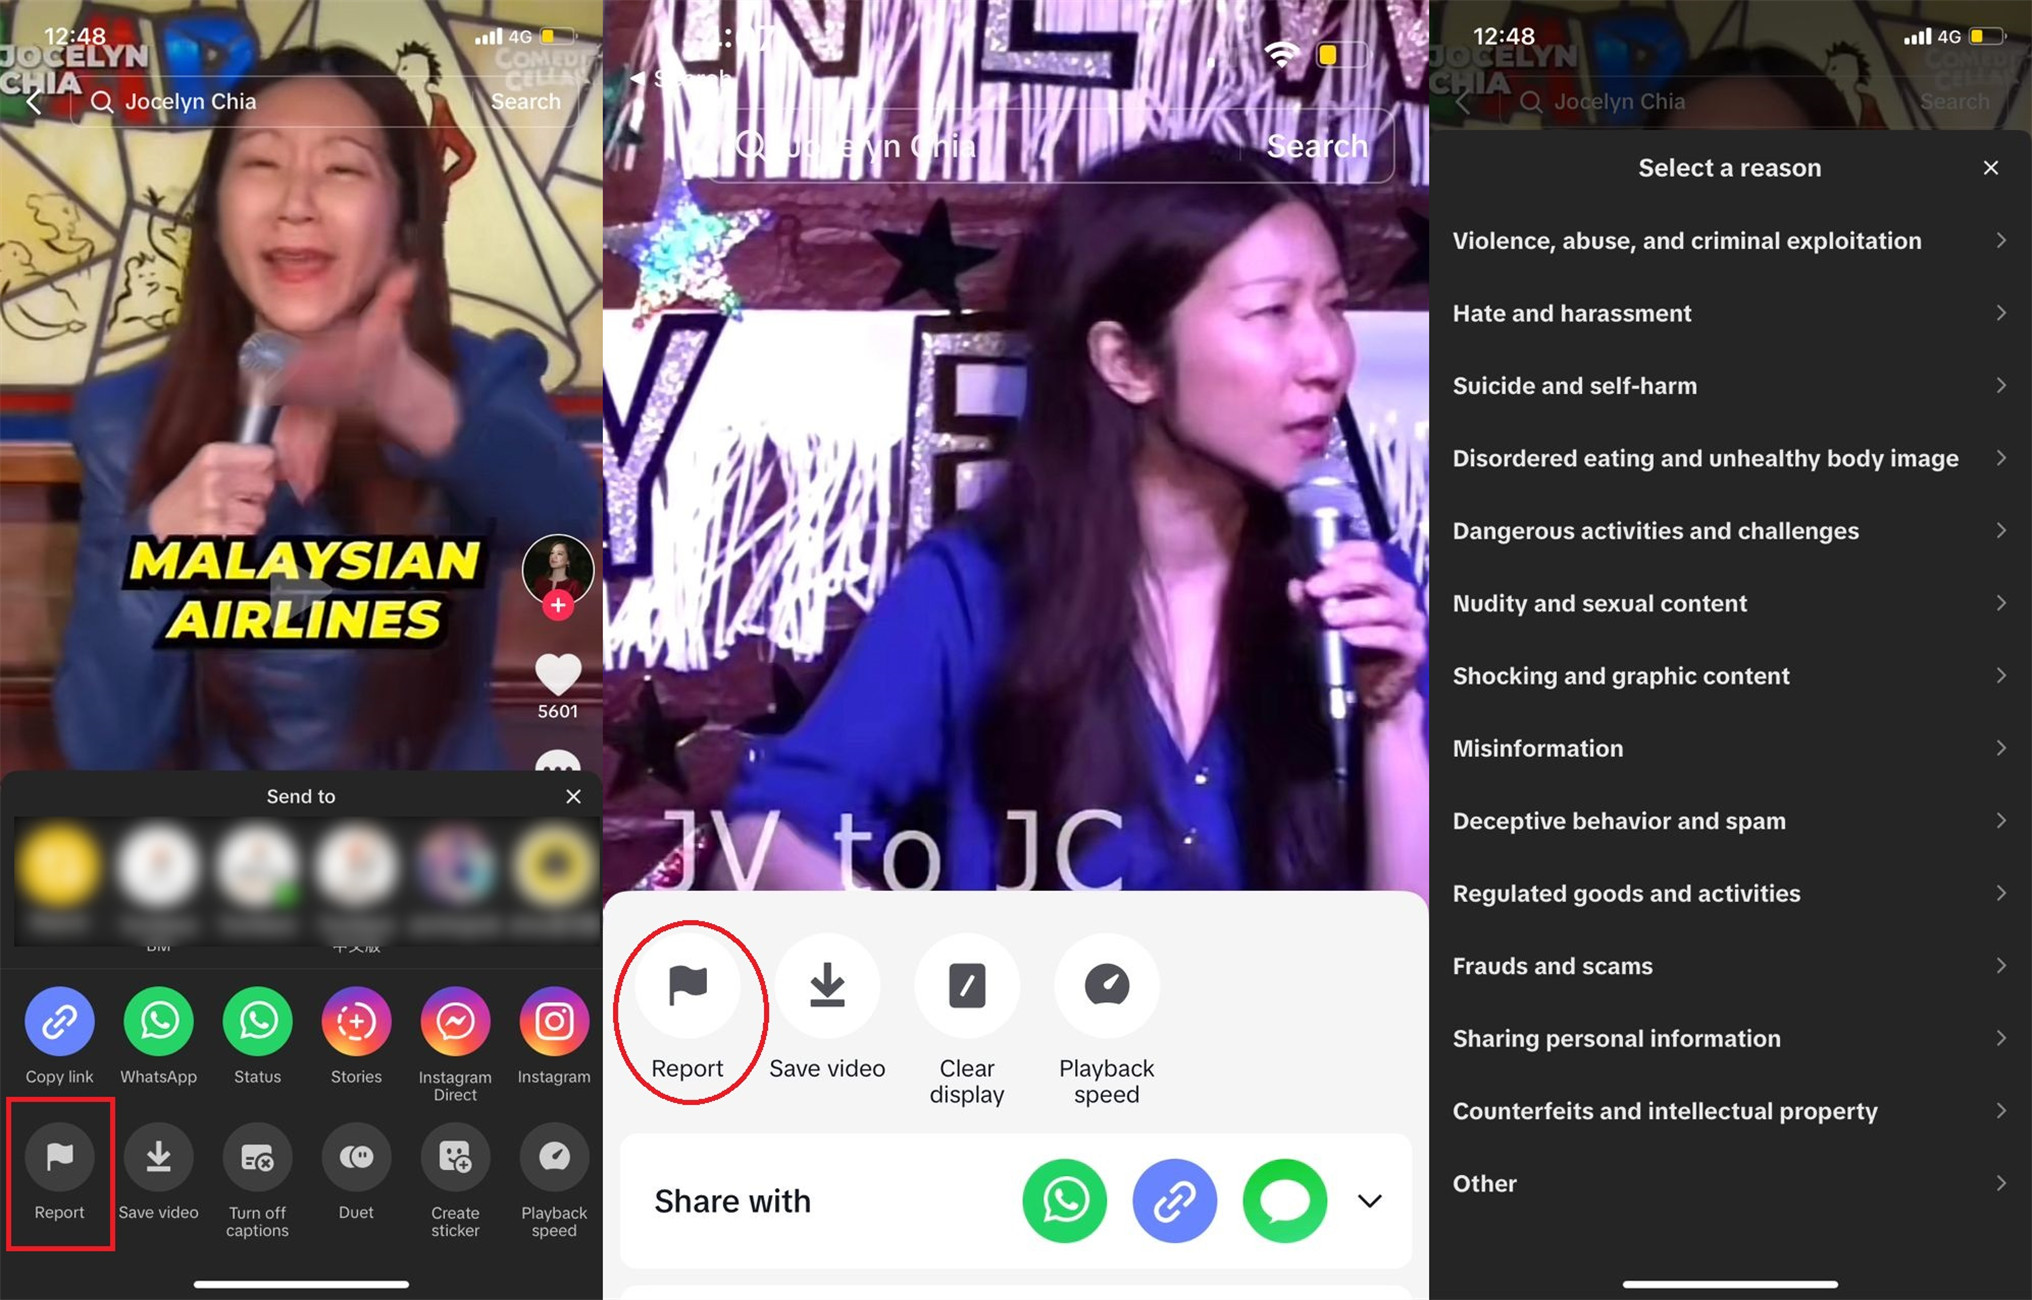Tap Create sticker icon
This screenshot has width=2032, height=1300.
455,1157
